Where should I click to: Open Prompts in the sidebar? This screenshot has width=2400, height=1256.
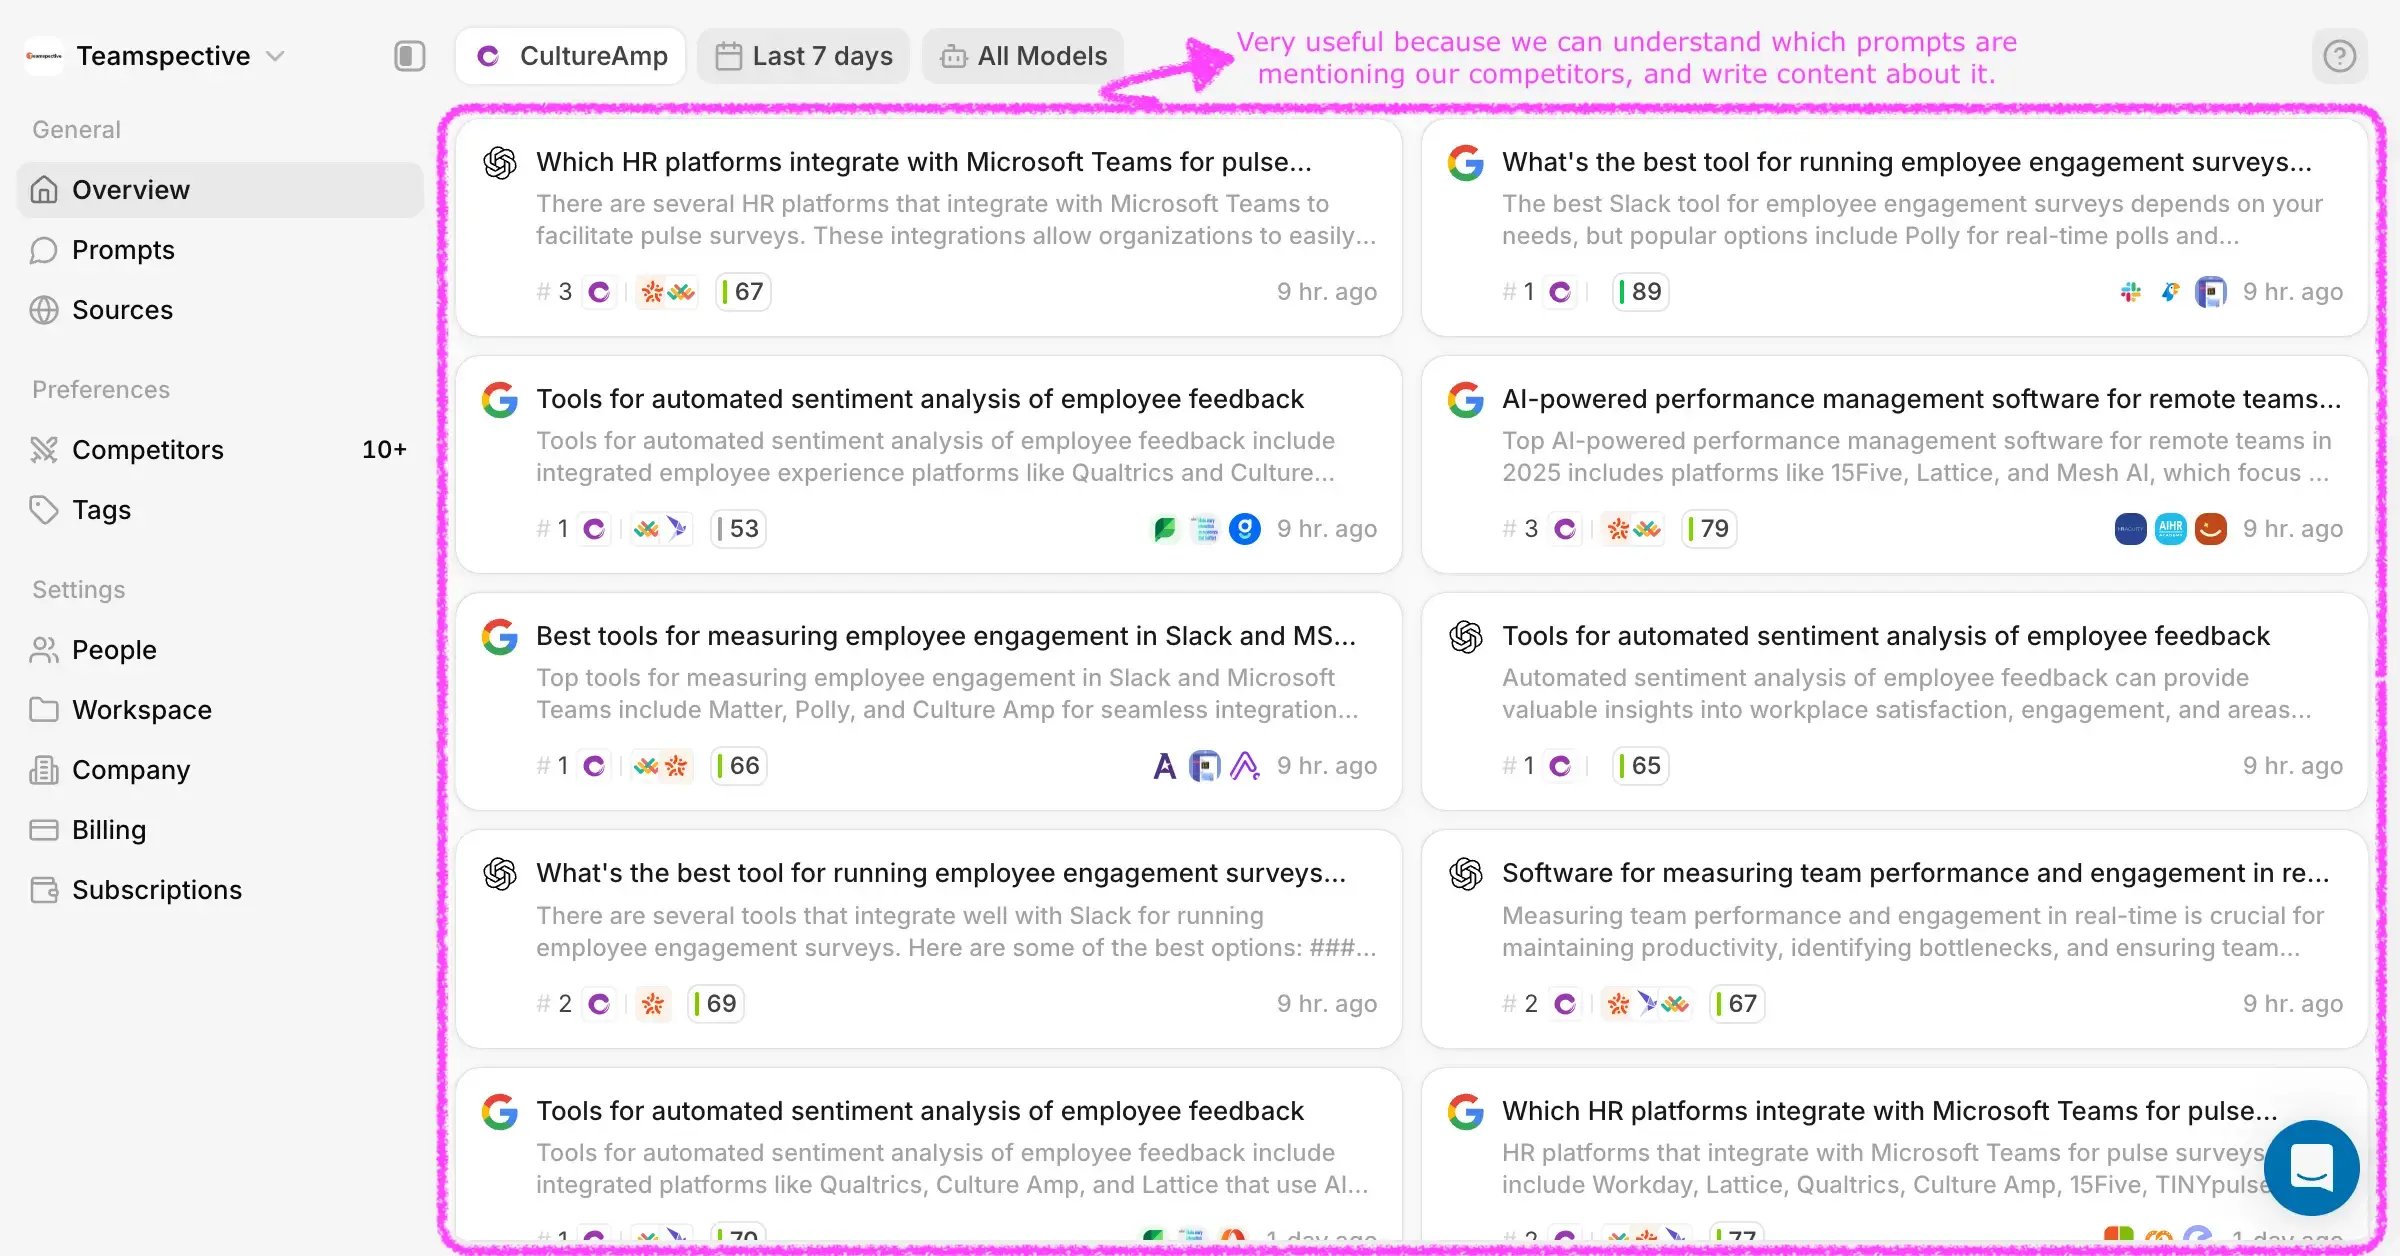[x=123, y=250]
